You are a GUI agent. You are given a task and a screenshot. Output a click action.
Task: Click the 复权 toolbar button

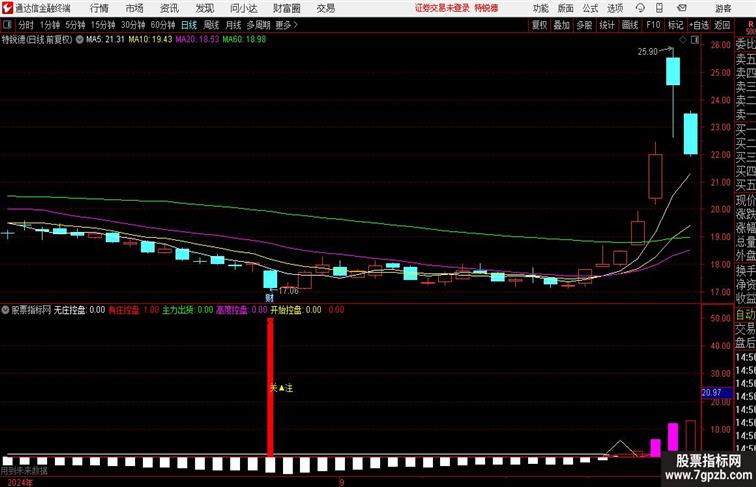[540, 25]
